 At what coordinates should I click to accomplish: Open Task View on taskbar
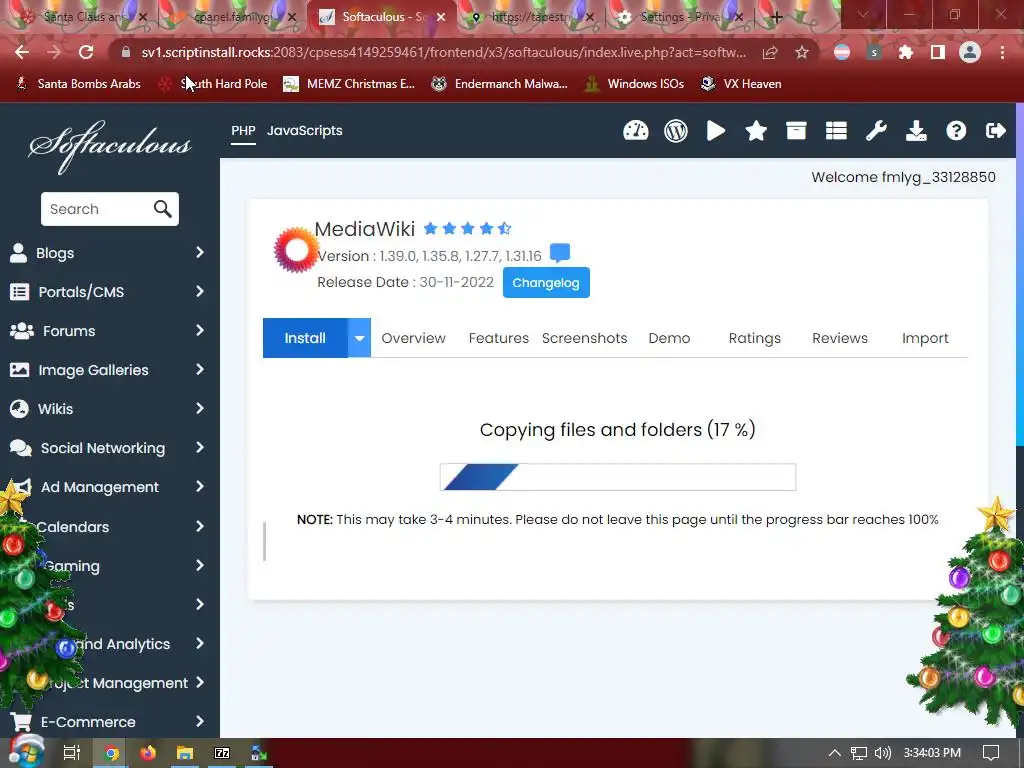tap(71, 753)
